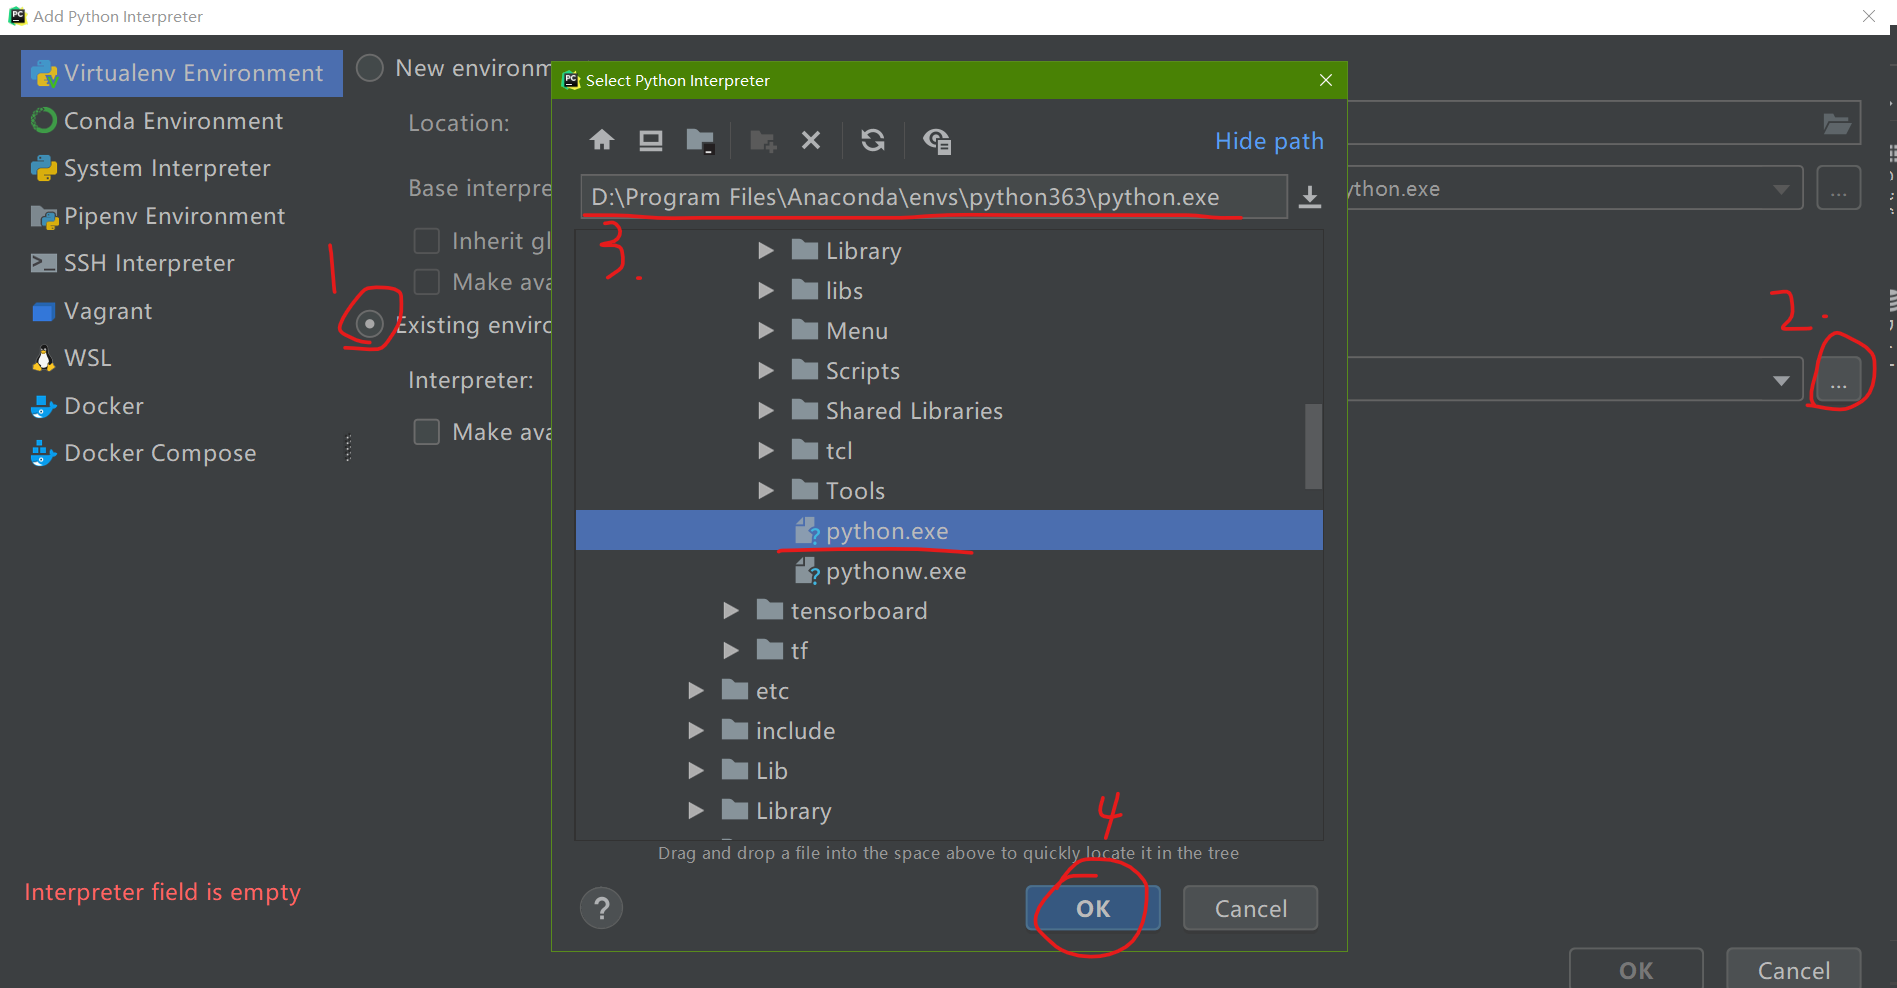The width and height of the screenshot is (1897, 988).
Task: Expand the Shared Libraries folder node
Action: coord(766,411)
